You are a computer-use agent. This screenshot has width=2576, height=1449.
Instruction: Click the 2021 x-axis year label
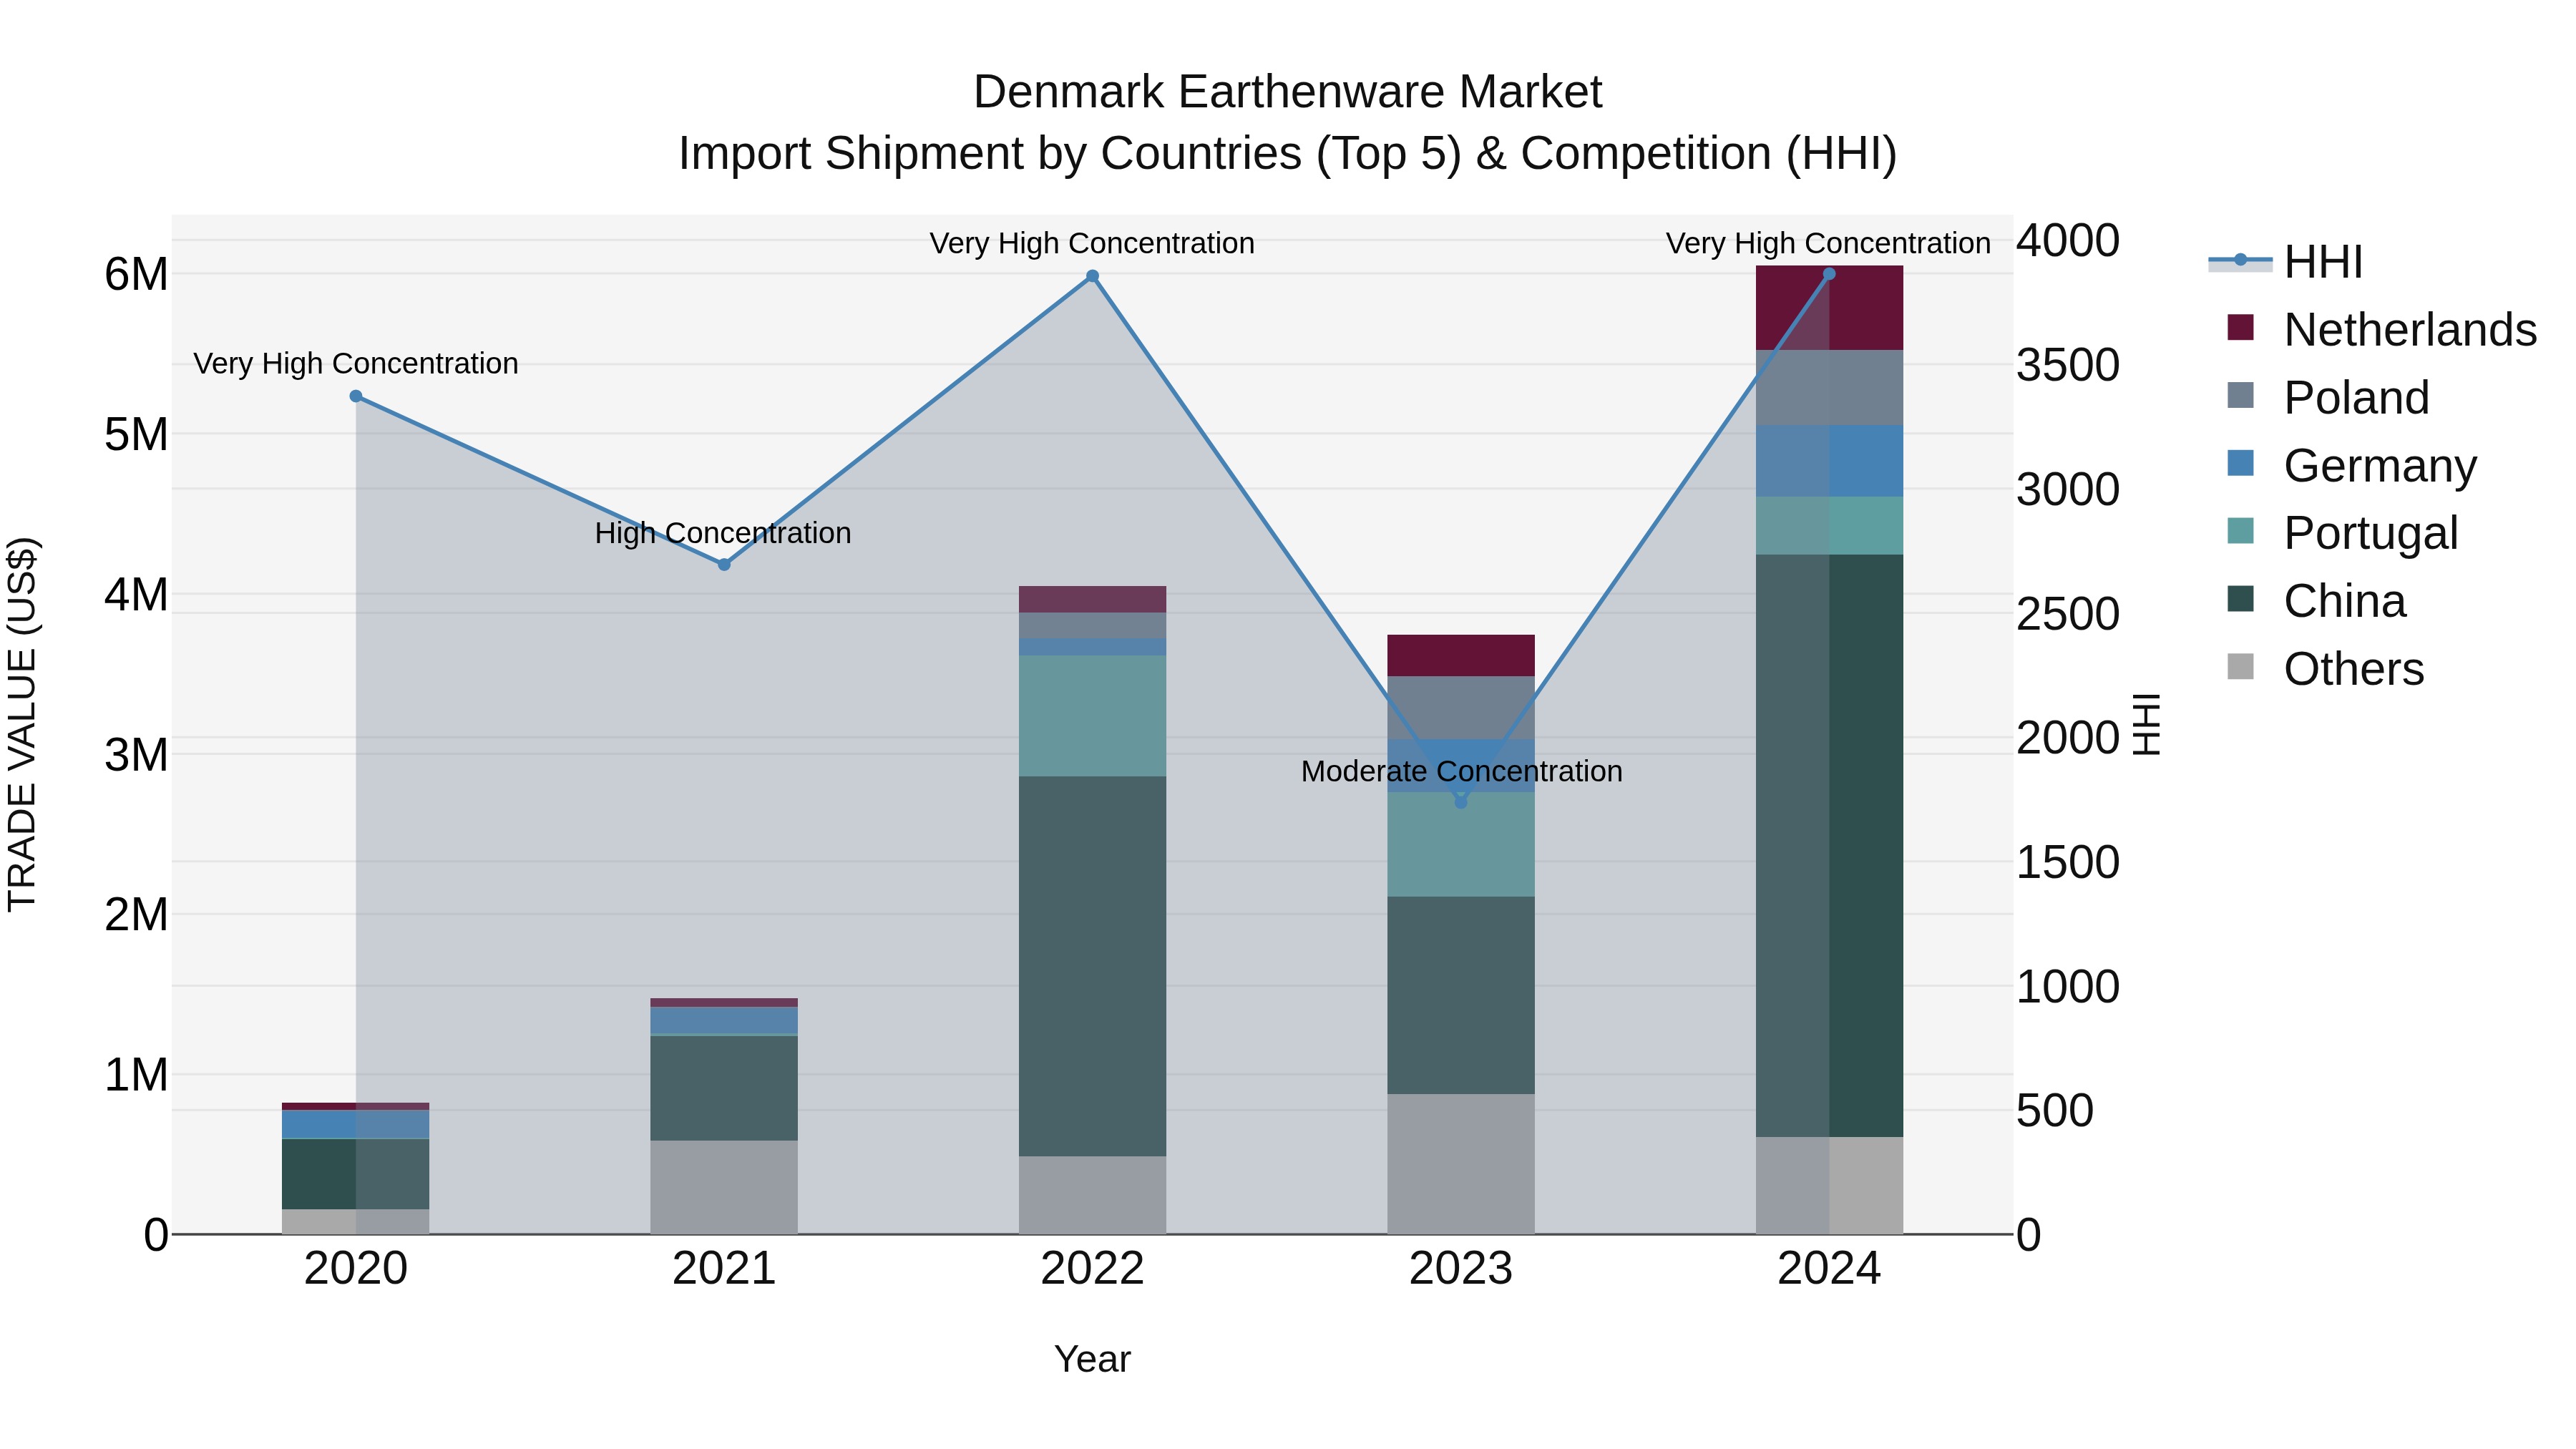click(725, 1269)
